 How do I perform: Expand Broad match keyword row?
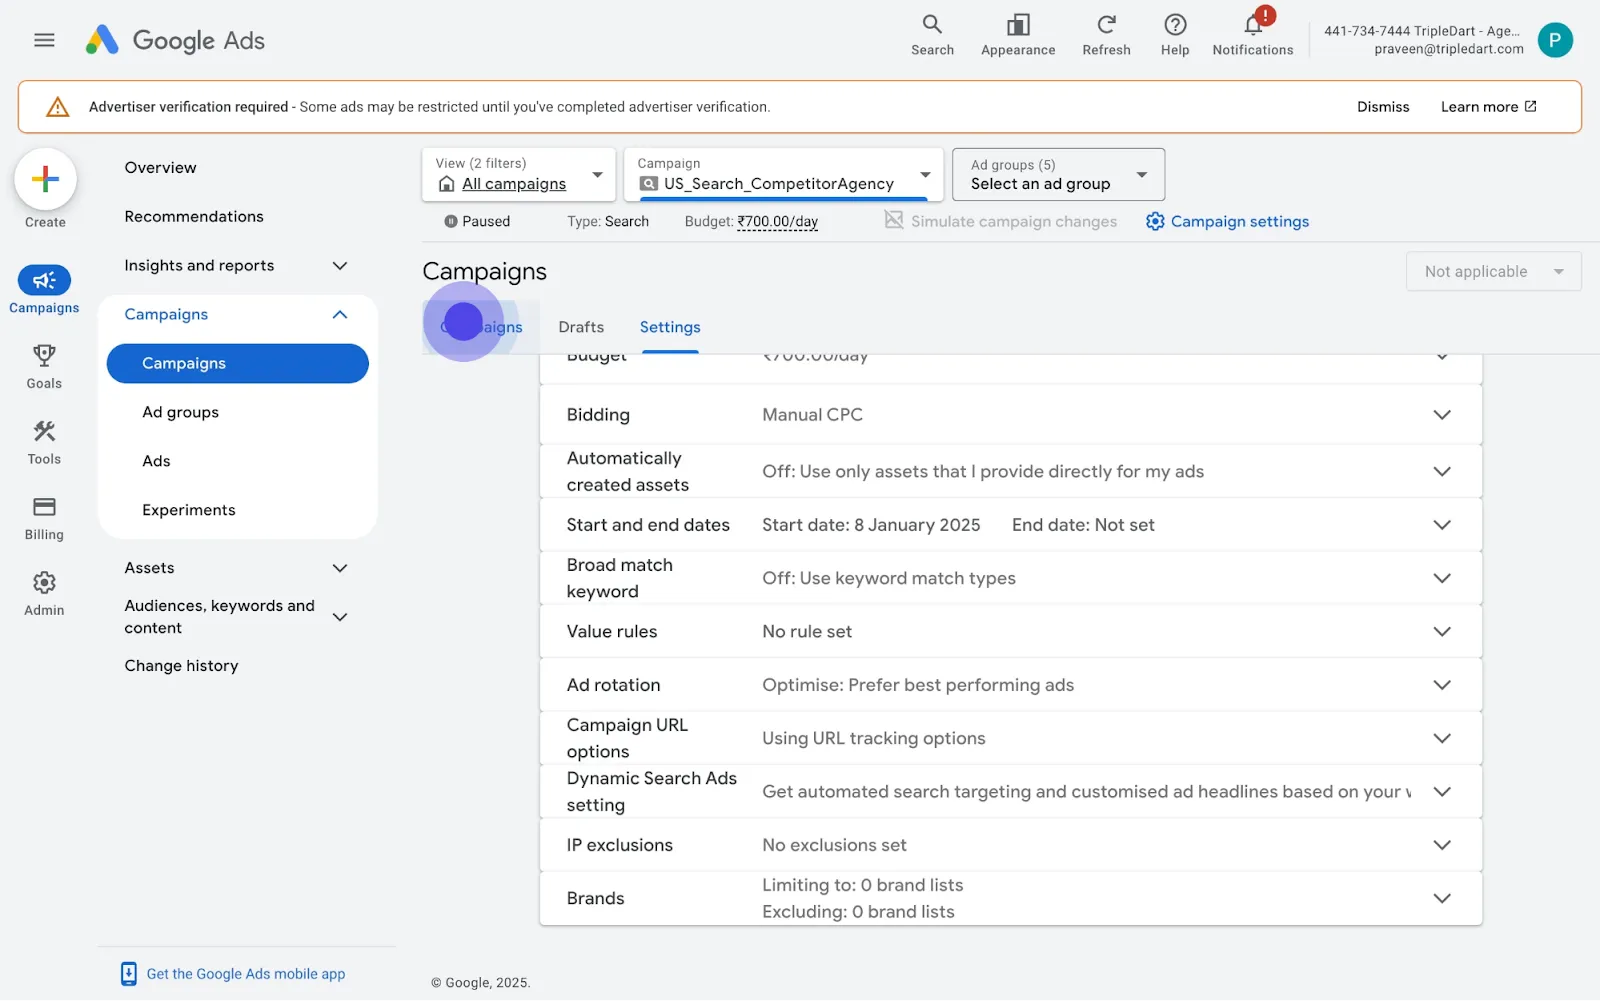(x=1011, y=578)
